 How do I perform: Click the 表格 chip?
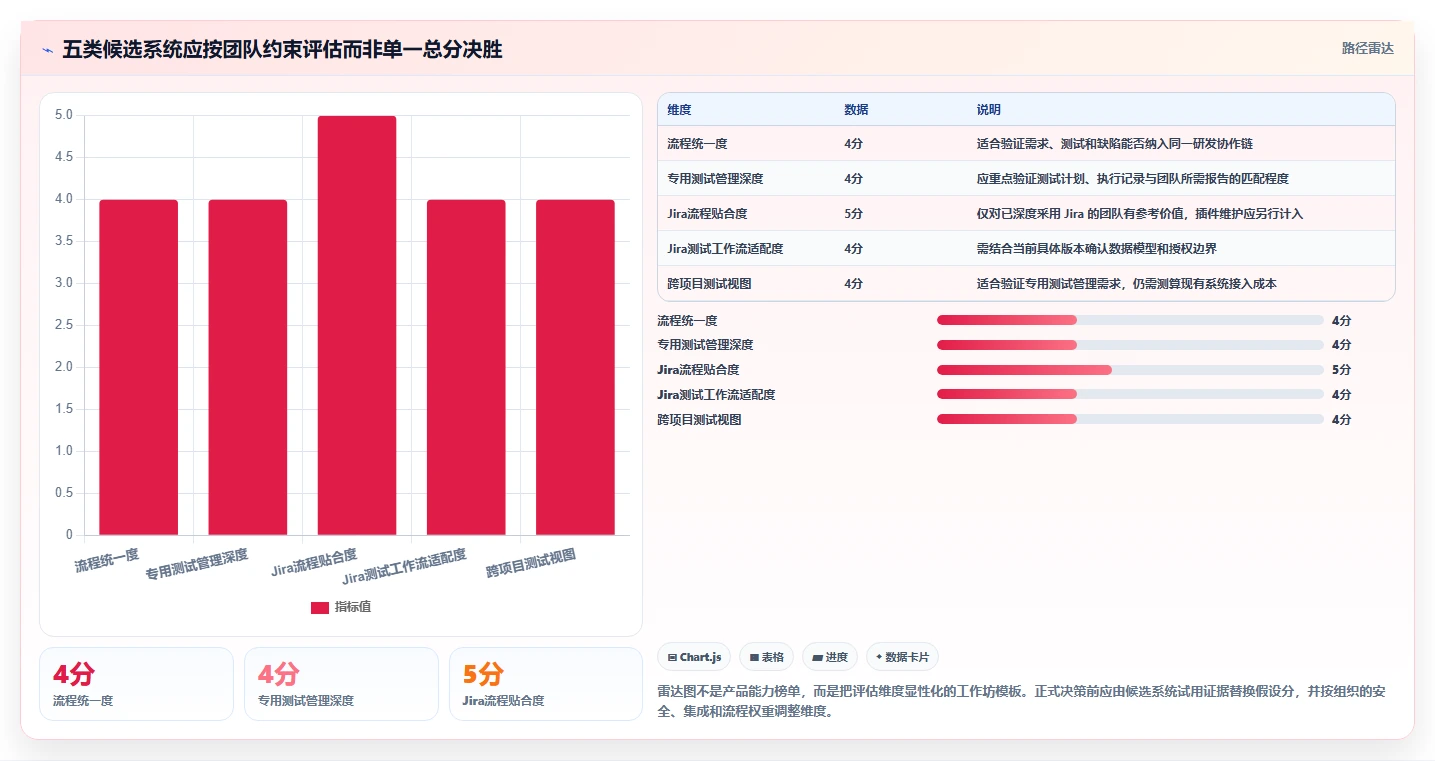[x=766, y=657]
